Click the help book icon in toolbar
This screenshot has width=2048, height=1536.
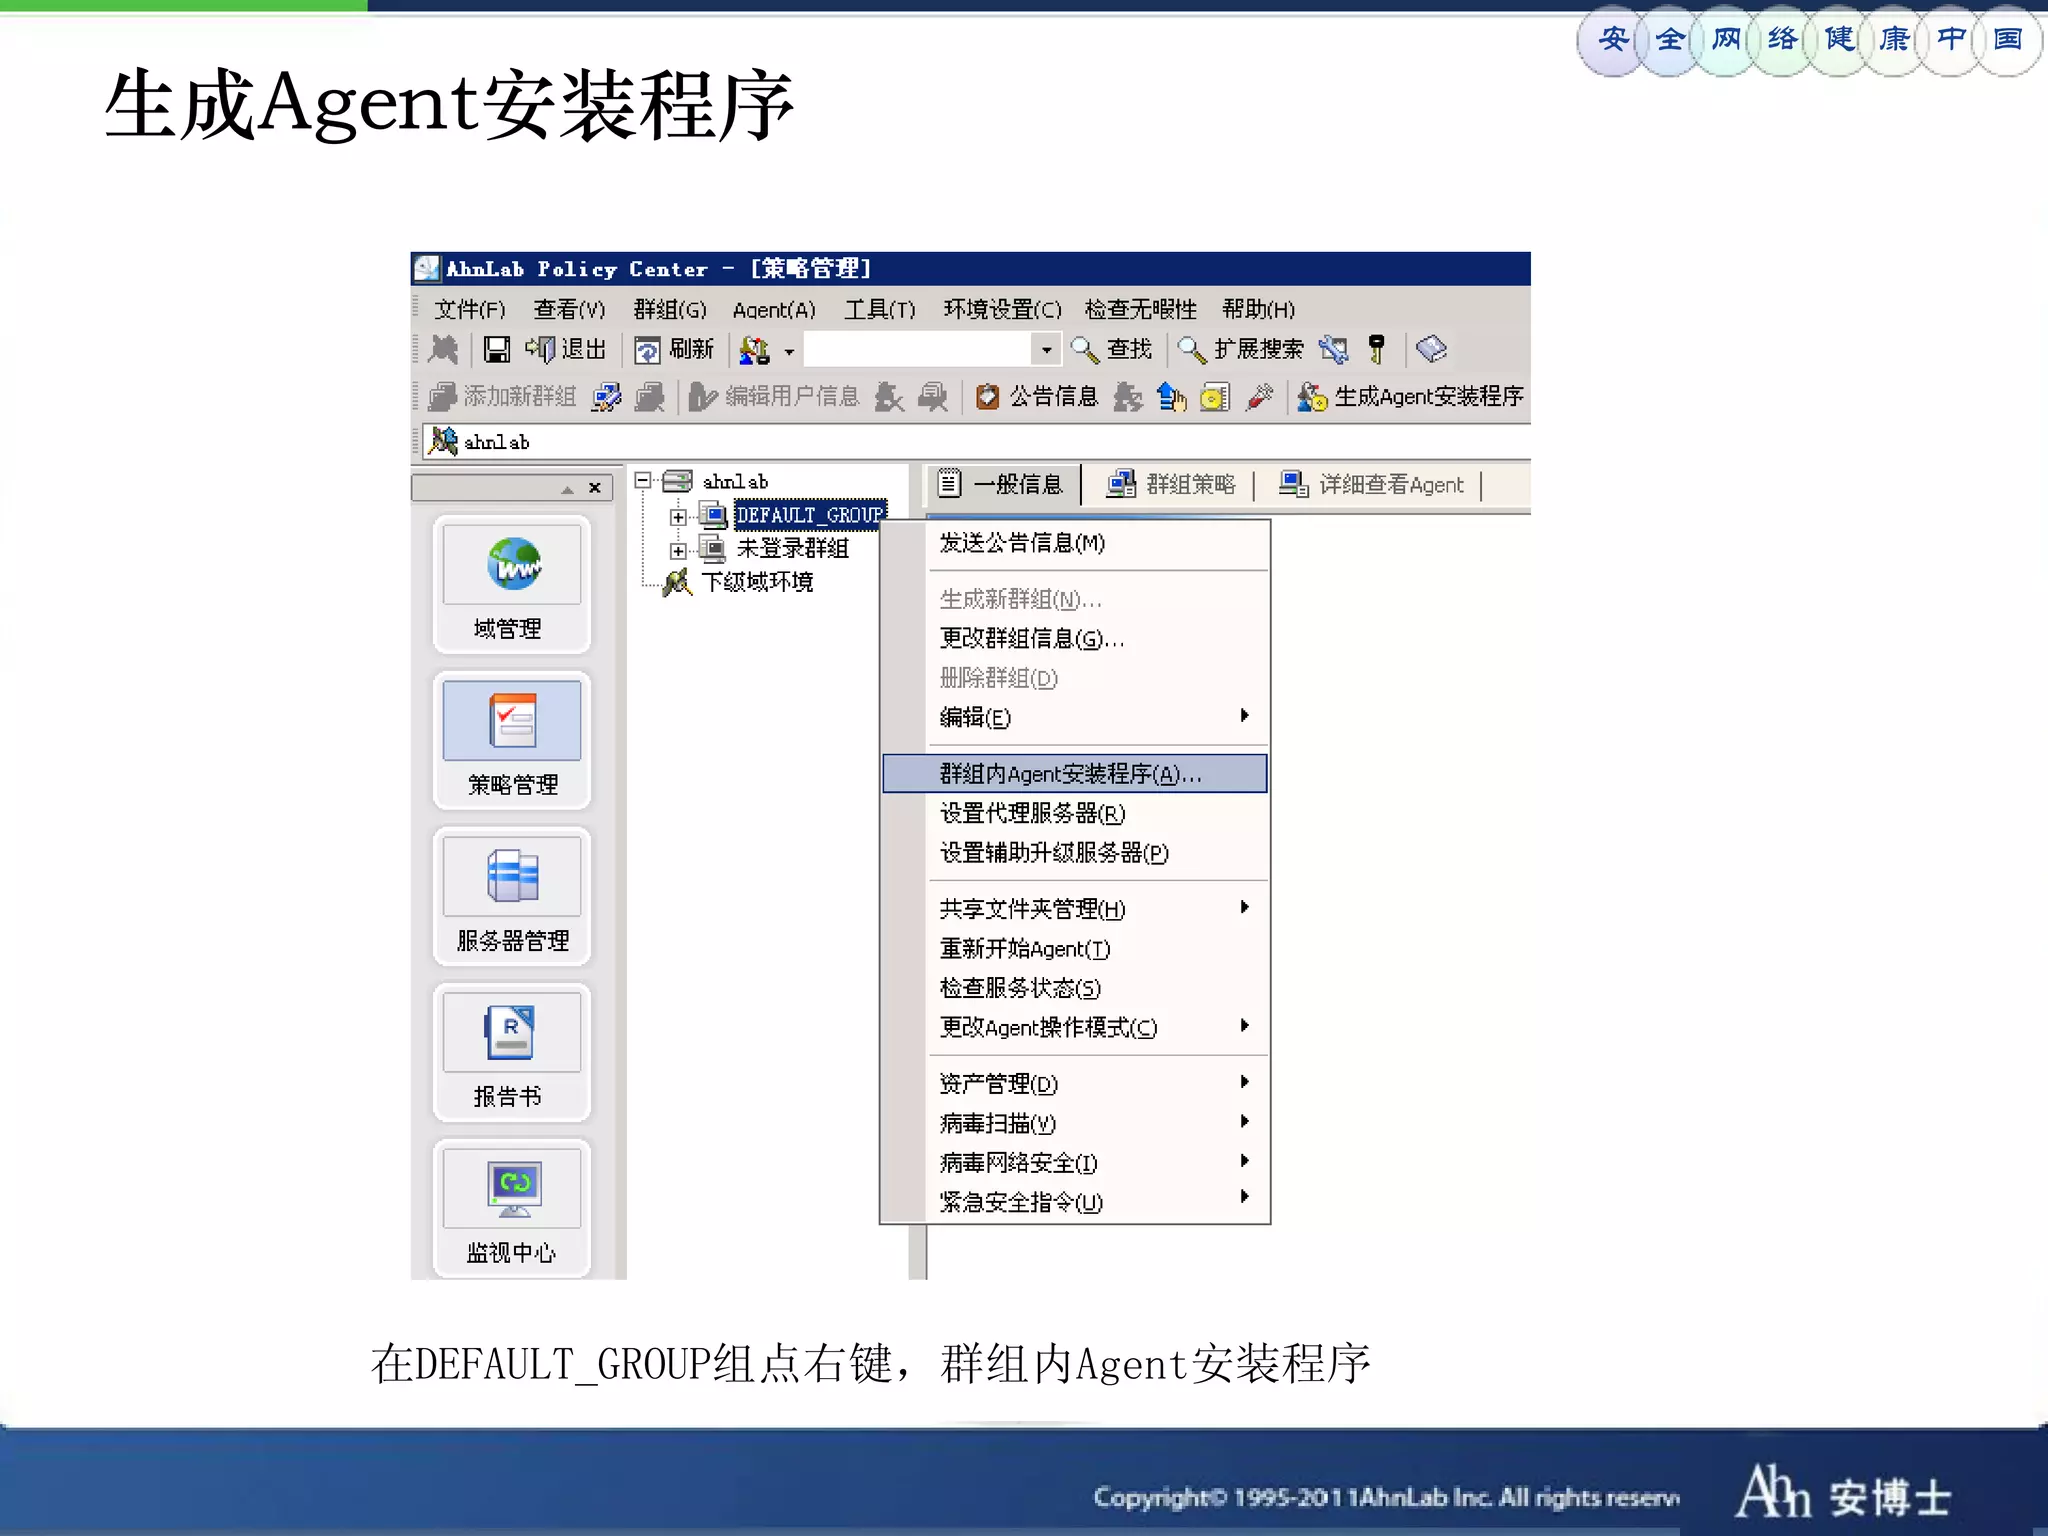tap(1431, 349)
